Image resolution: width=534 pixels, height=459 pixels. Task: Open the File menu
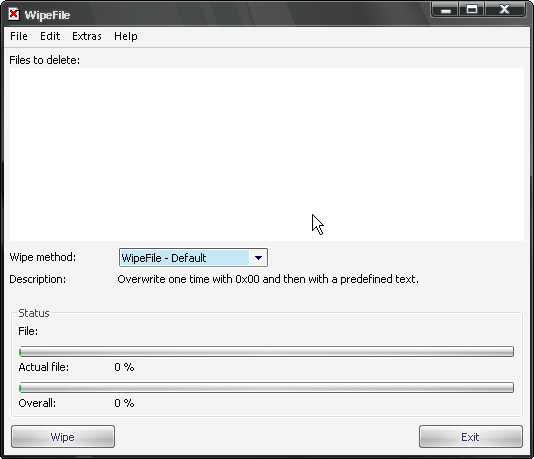(x=19, y=36)
